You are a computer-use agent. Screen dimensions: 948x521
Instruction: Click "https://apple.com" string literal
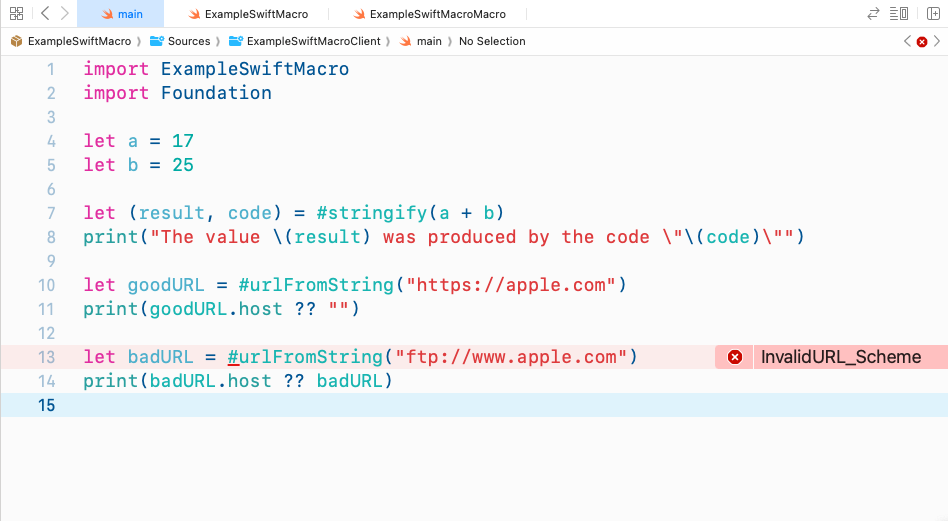click(511, 285)
